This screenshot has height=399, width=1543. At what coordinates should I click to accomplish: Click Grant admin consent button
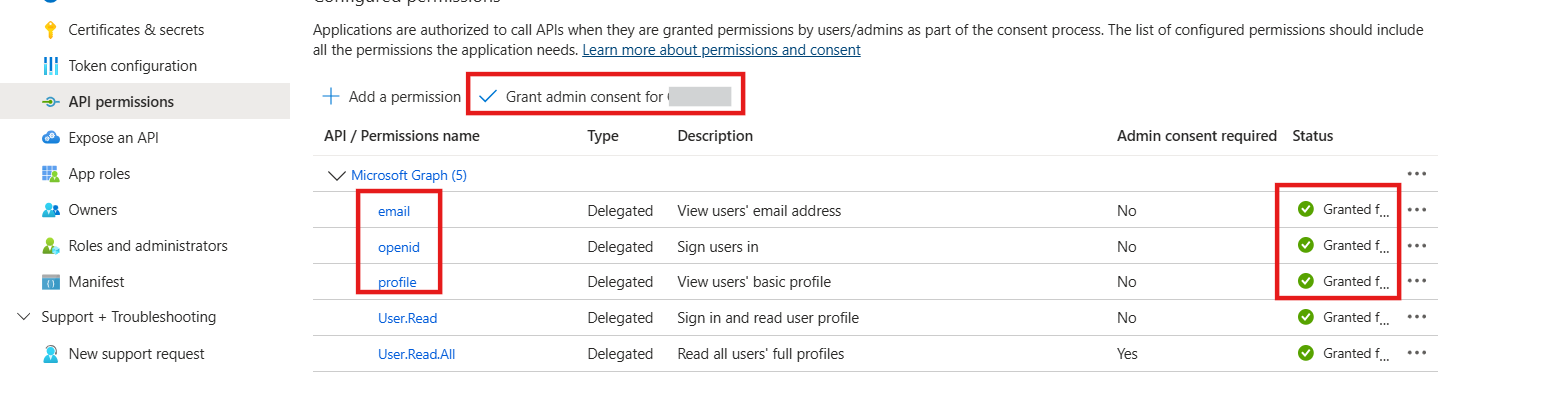pyautogui.click(x=605, y=97)
